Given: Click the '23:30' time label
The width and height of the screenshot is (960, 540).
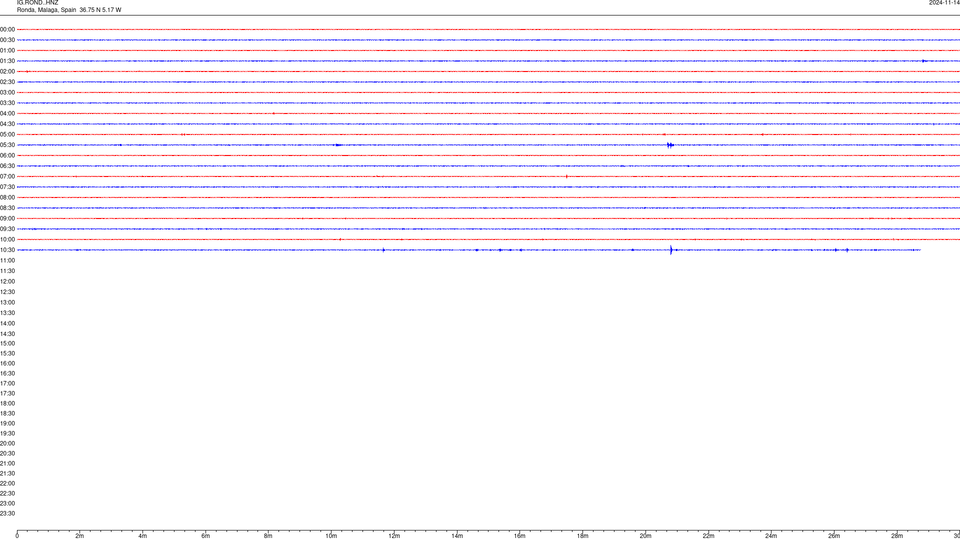Looking at the screenshot, I should [7, 514].
